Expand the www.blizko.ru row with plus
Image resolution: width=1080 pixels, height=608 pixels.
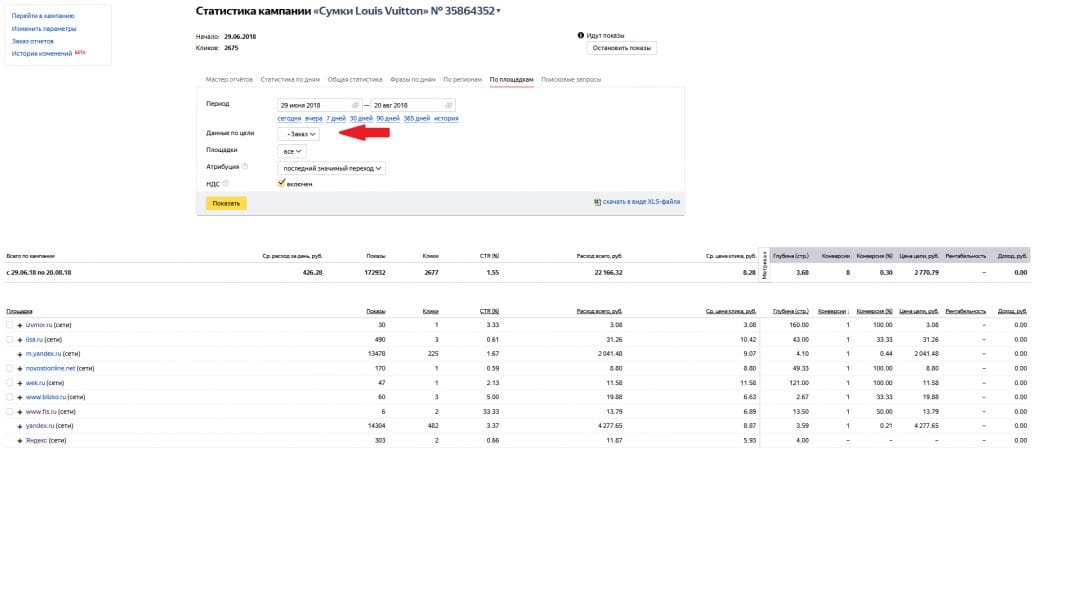click(x=19, y=397)
